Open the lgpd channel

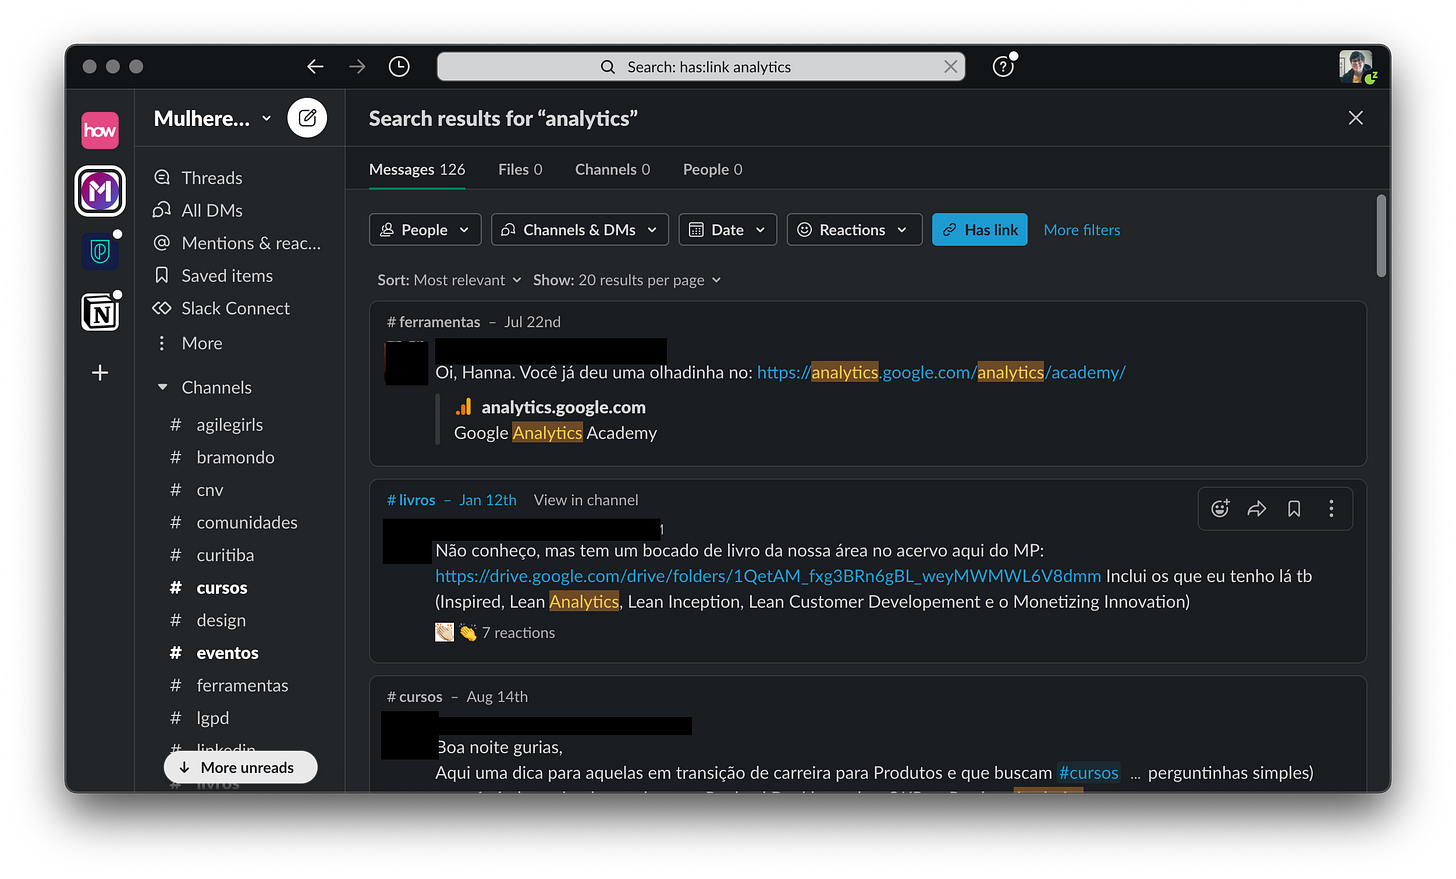tap(212, 718)
